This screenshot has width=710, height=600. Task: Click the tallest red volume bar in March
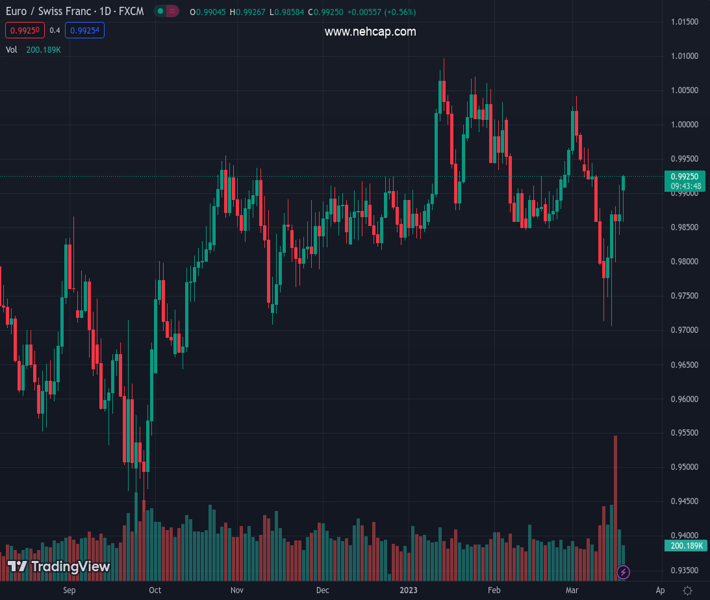(615, 500)
